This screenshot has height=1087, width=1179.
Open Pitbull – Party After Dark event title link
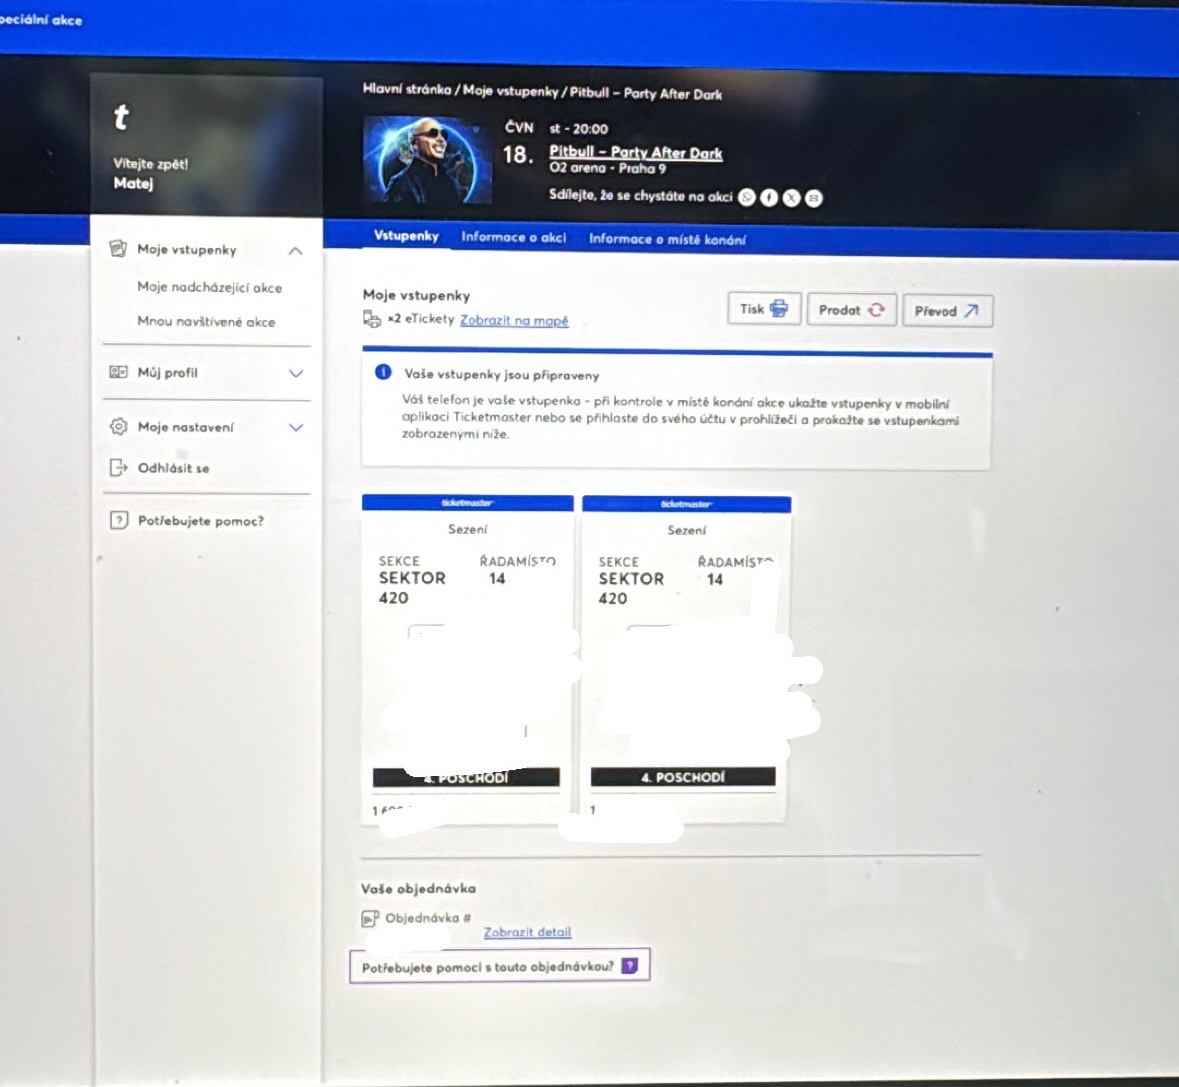(635, 153)
